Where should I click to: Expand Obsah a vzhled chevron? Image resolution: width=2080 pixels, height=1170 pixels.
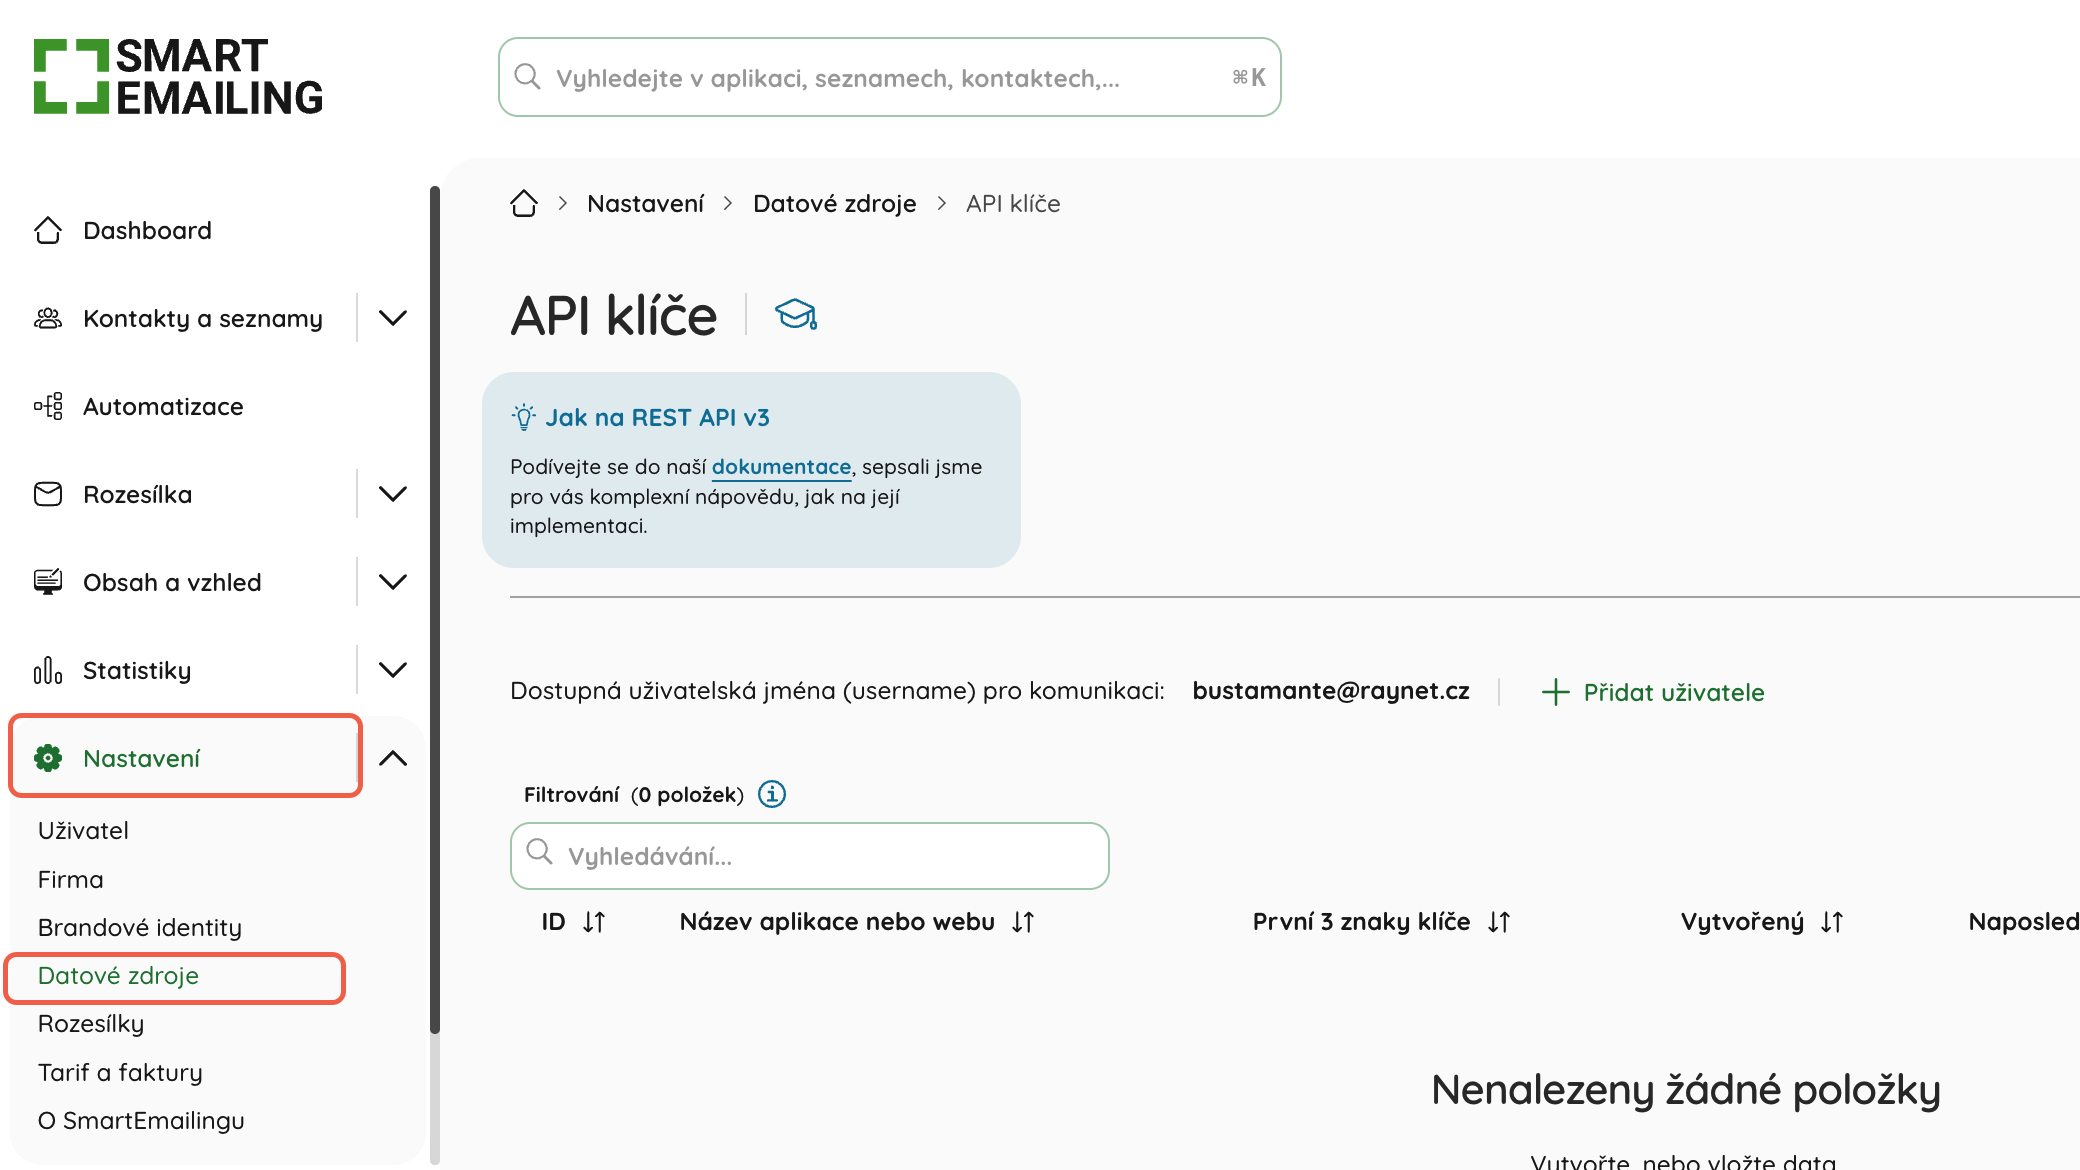[x=393, y=583]
